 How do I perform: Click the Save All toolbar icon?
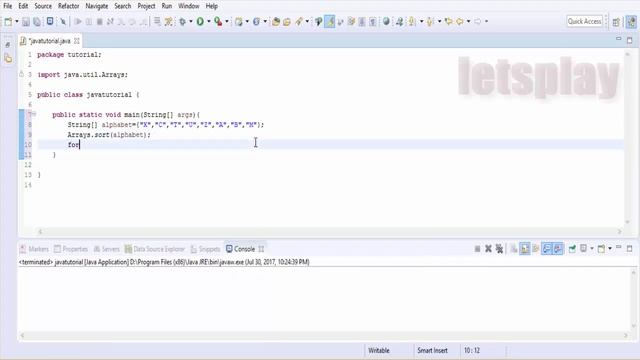(x=37, y=22)
